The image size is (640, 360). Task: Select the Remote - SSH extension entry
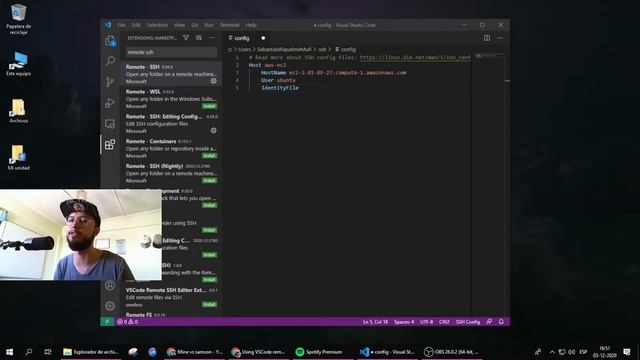(171, 74)
